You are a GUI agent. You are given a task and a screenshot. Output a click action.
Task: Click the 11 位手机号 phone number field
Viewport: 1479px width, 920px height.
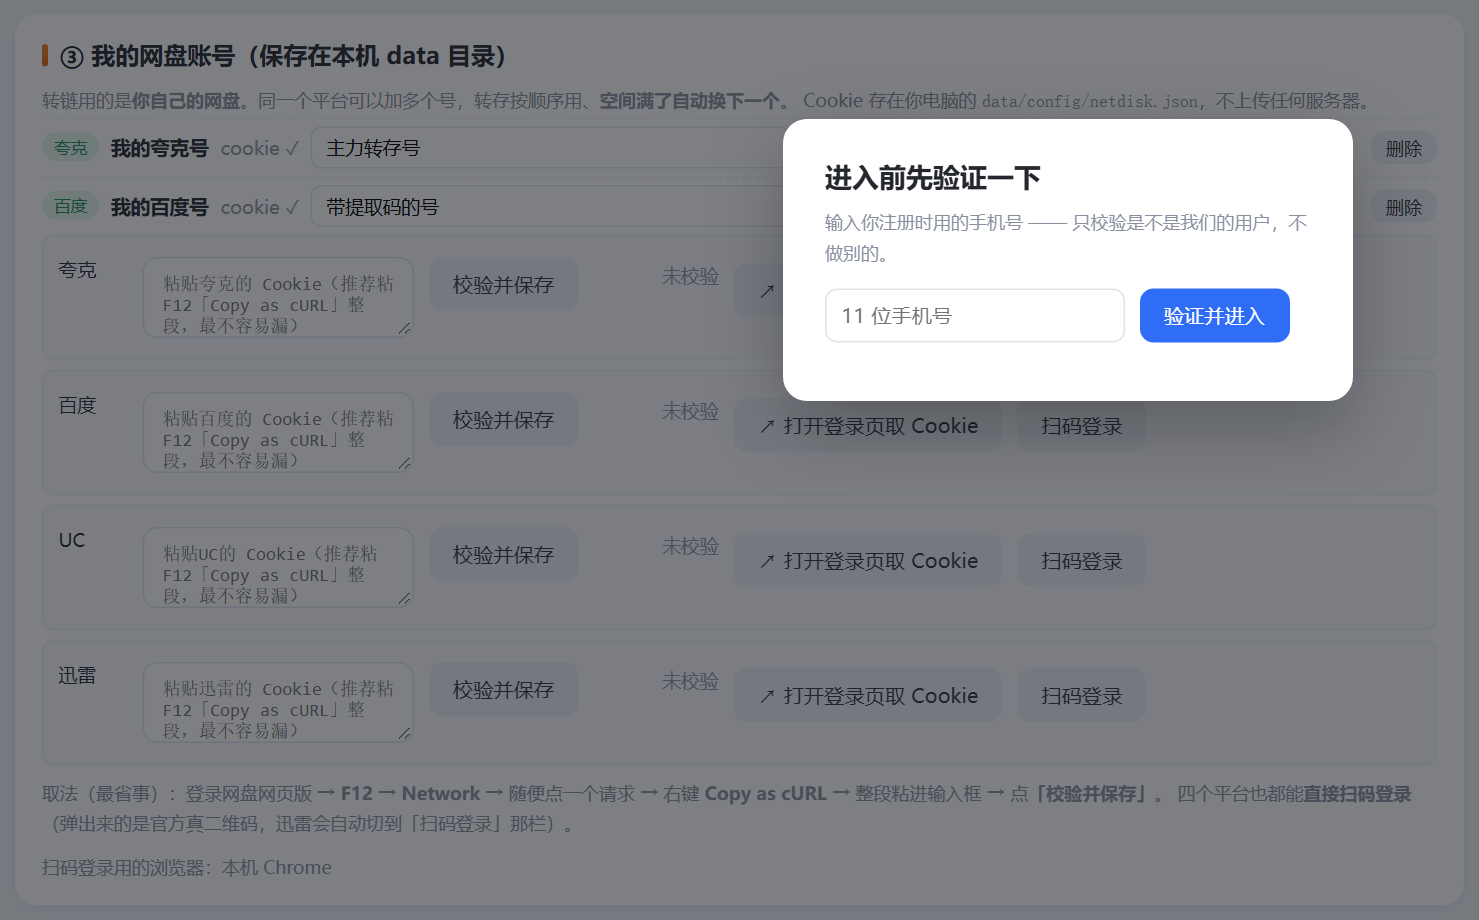[974, 316]
